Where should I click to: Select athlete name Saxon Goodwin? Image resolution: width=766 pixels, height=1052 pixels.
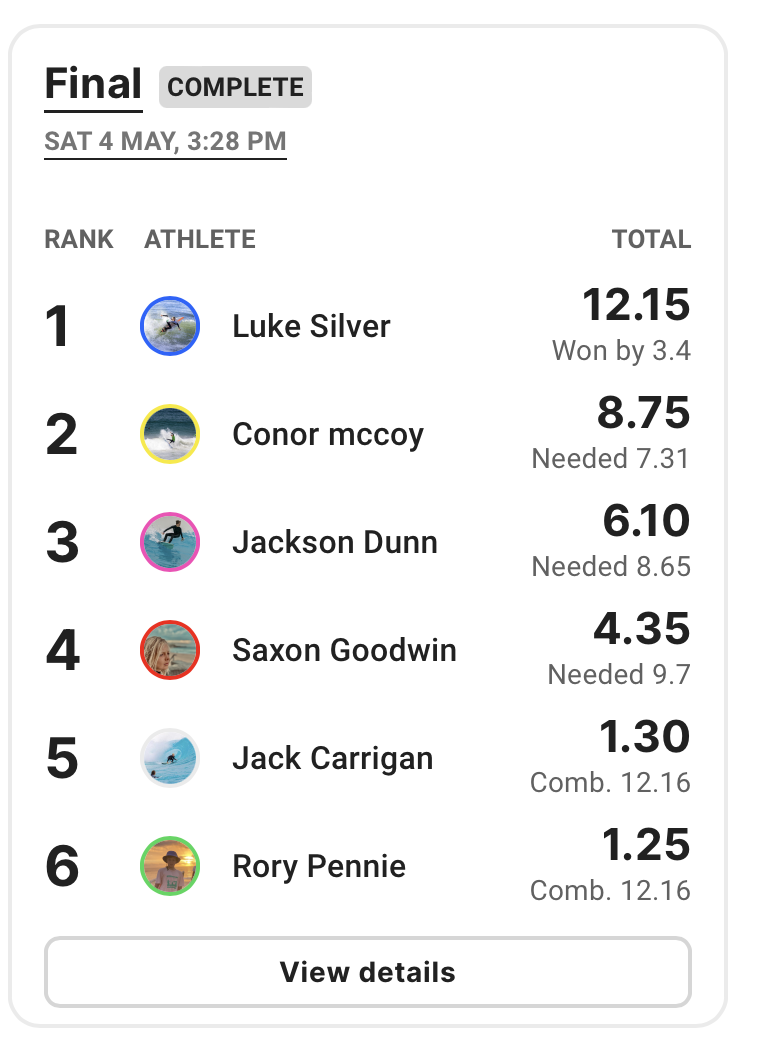(344, 650)
